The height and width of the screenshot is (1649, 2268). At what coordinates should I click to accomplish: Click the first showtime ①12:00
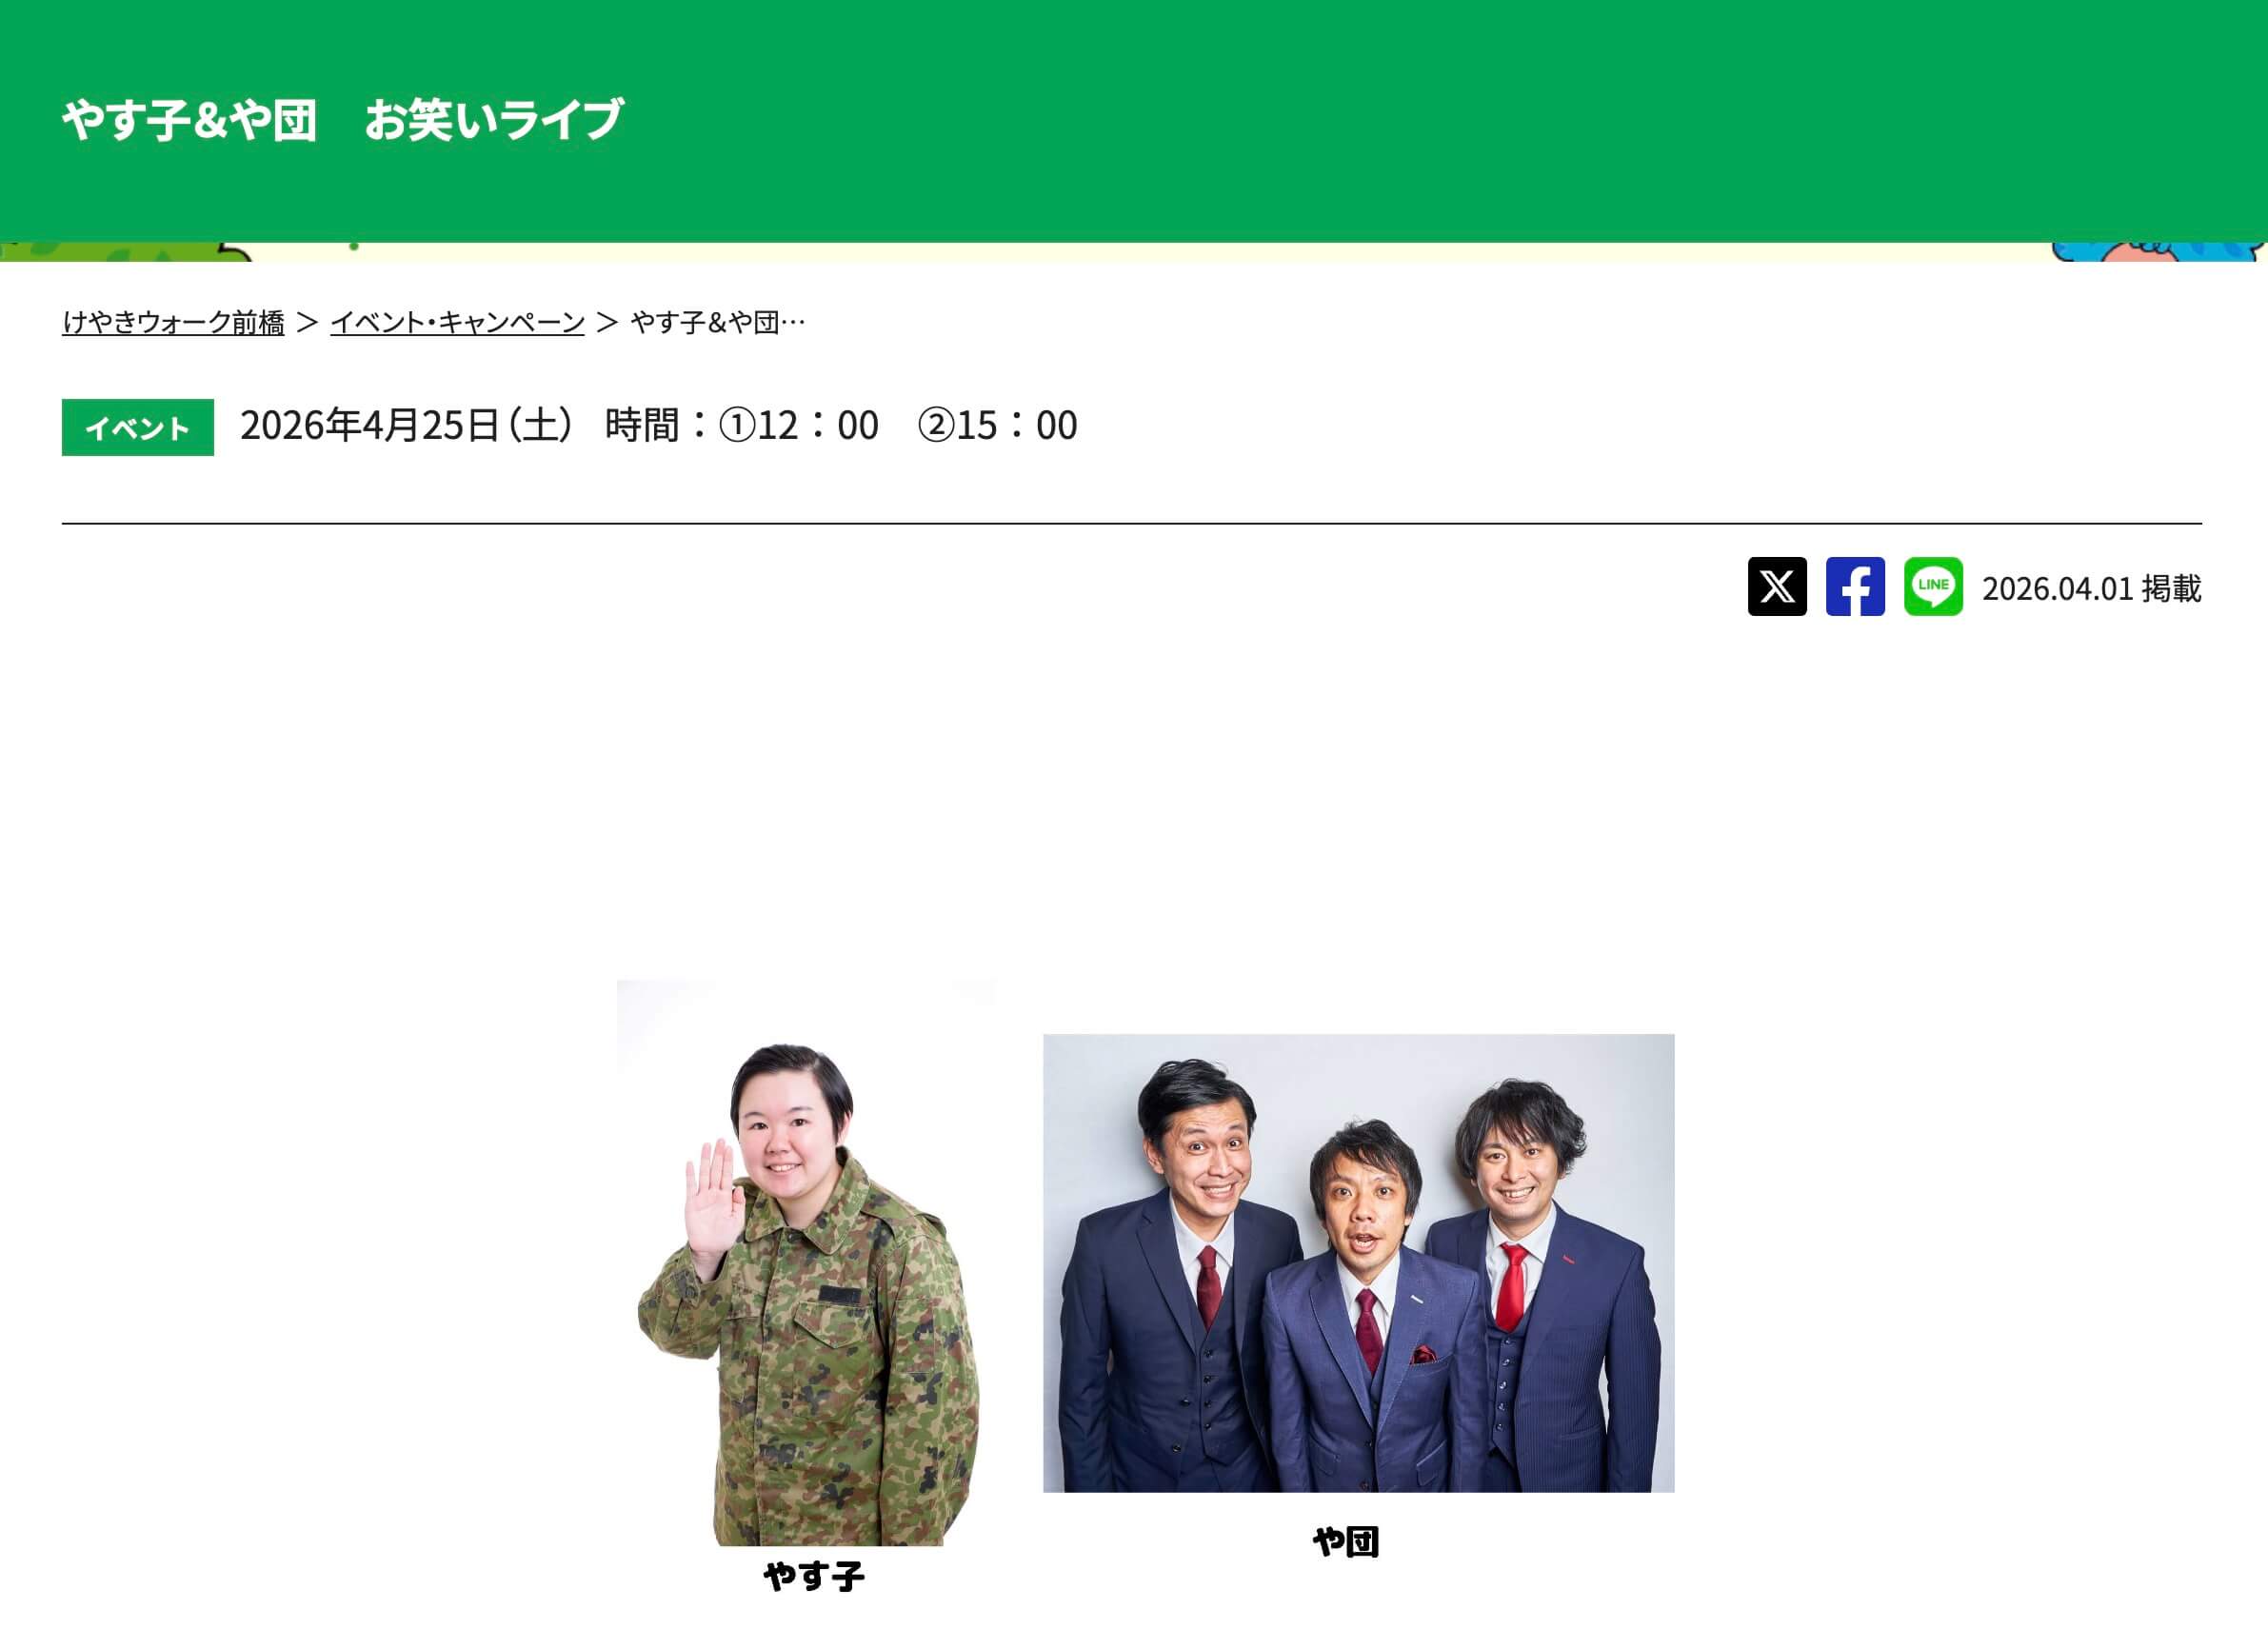(798, 426)
